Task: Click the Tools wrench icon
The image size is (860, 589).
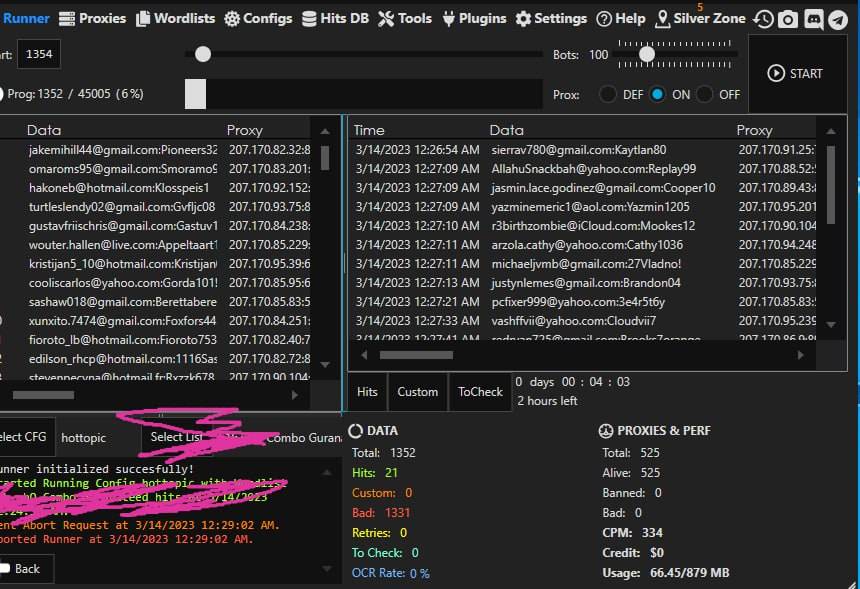Action: 386,19
